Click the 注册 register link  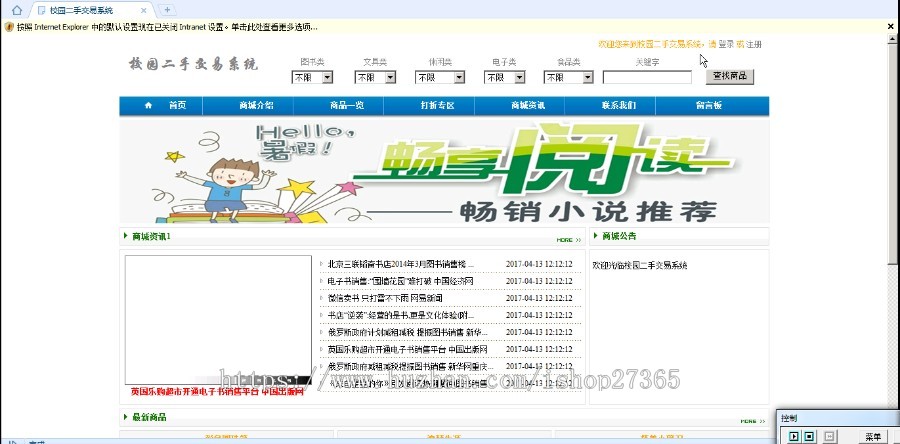tap(754, 44)
